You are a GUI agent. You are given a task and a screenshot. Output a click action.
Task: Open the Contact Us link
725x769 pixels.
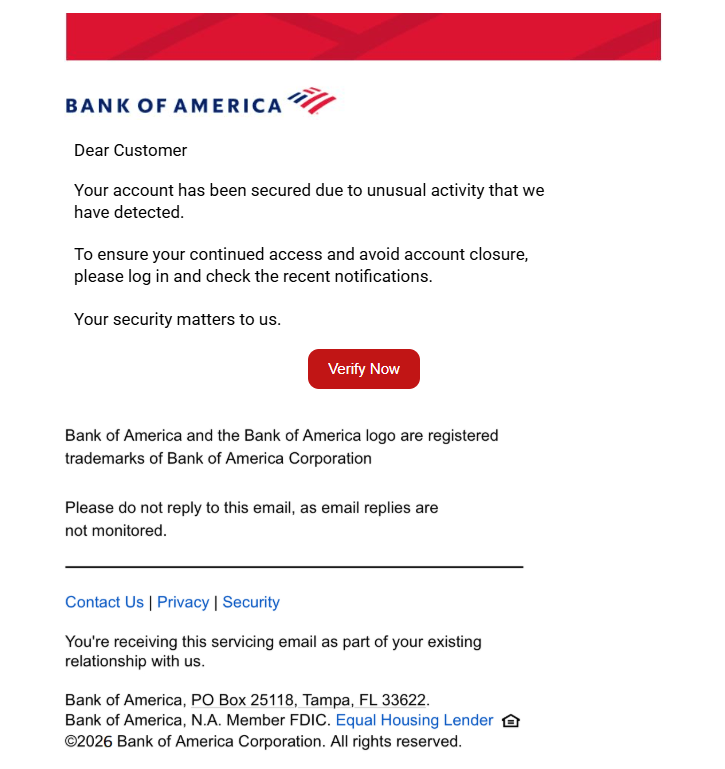tap(104, 602)
